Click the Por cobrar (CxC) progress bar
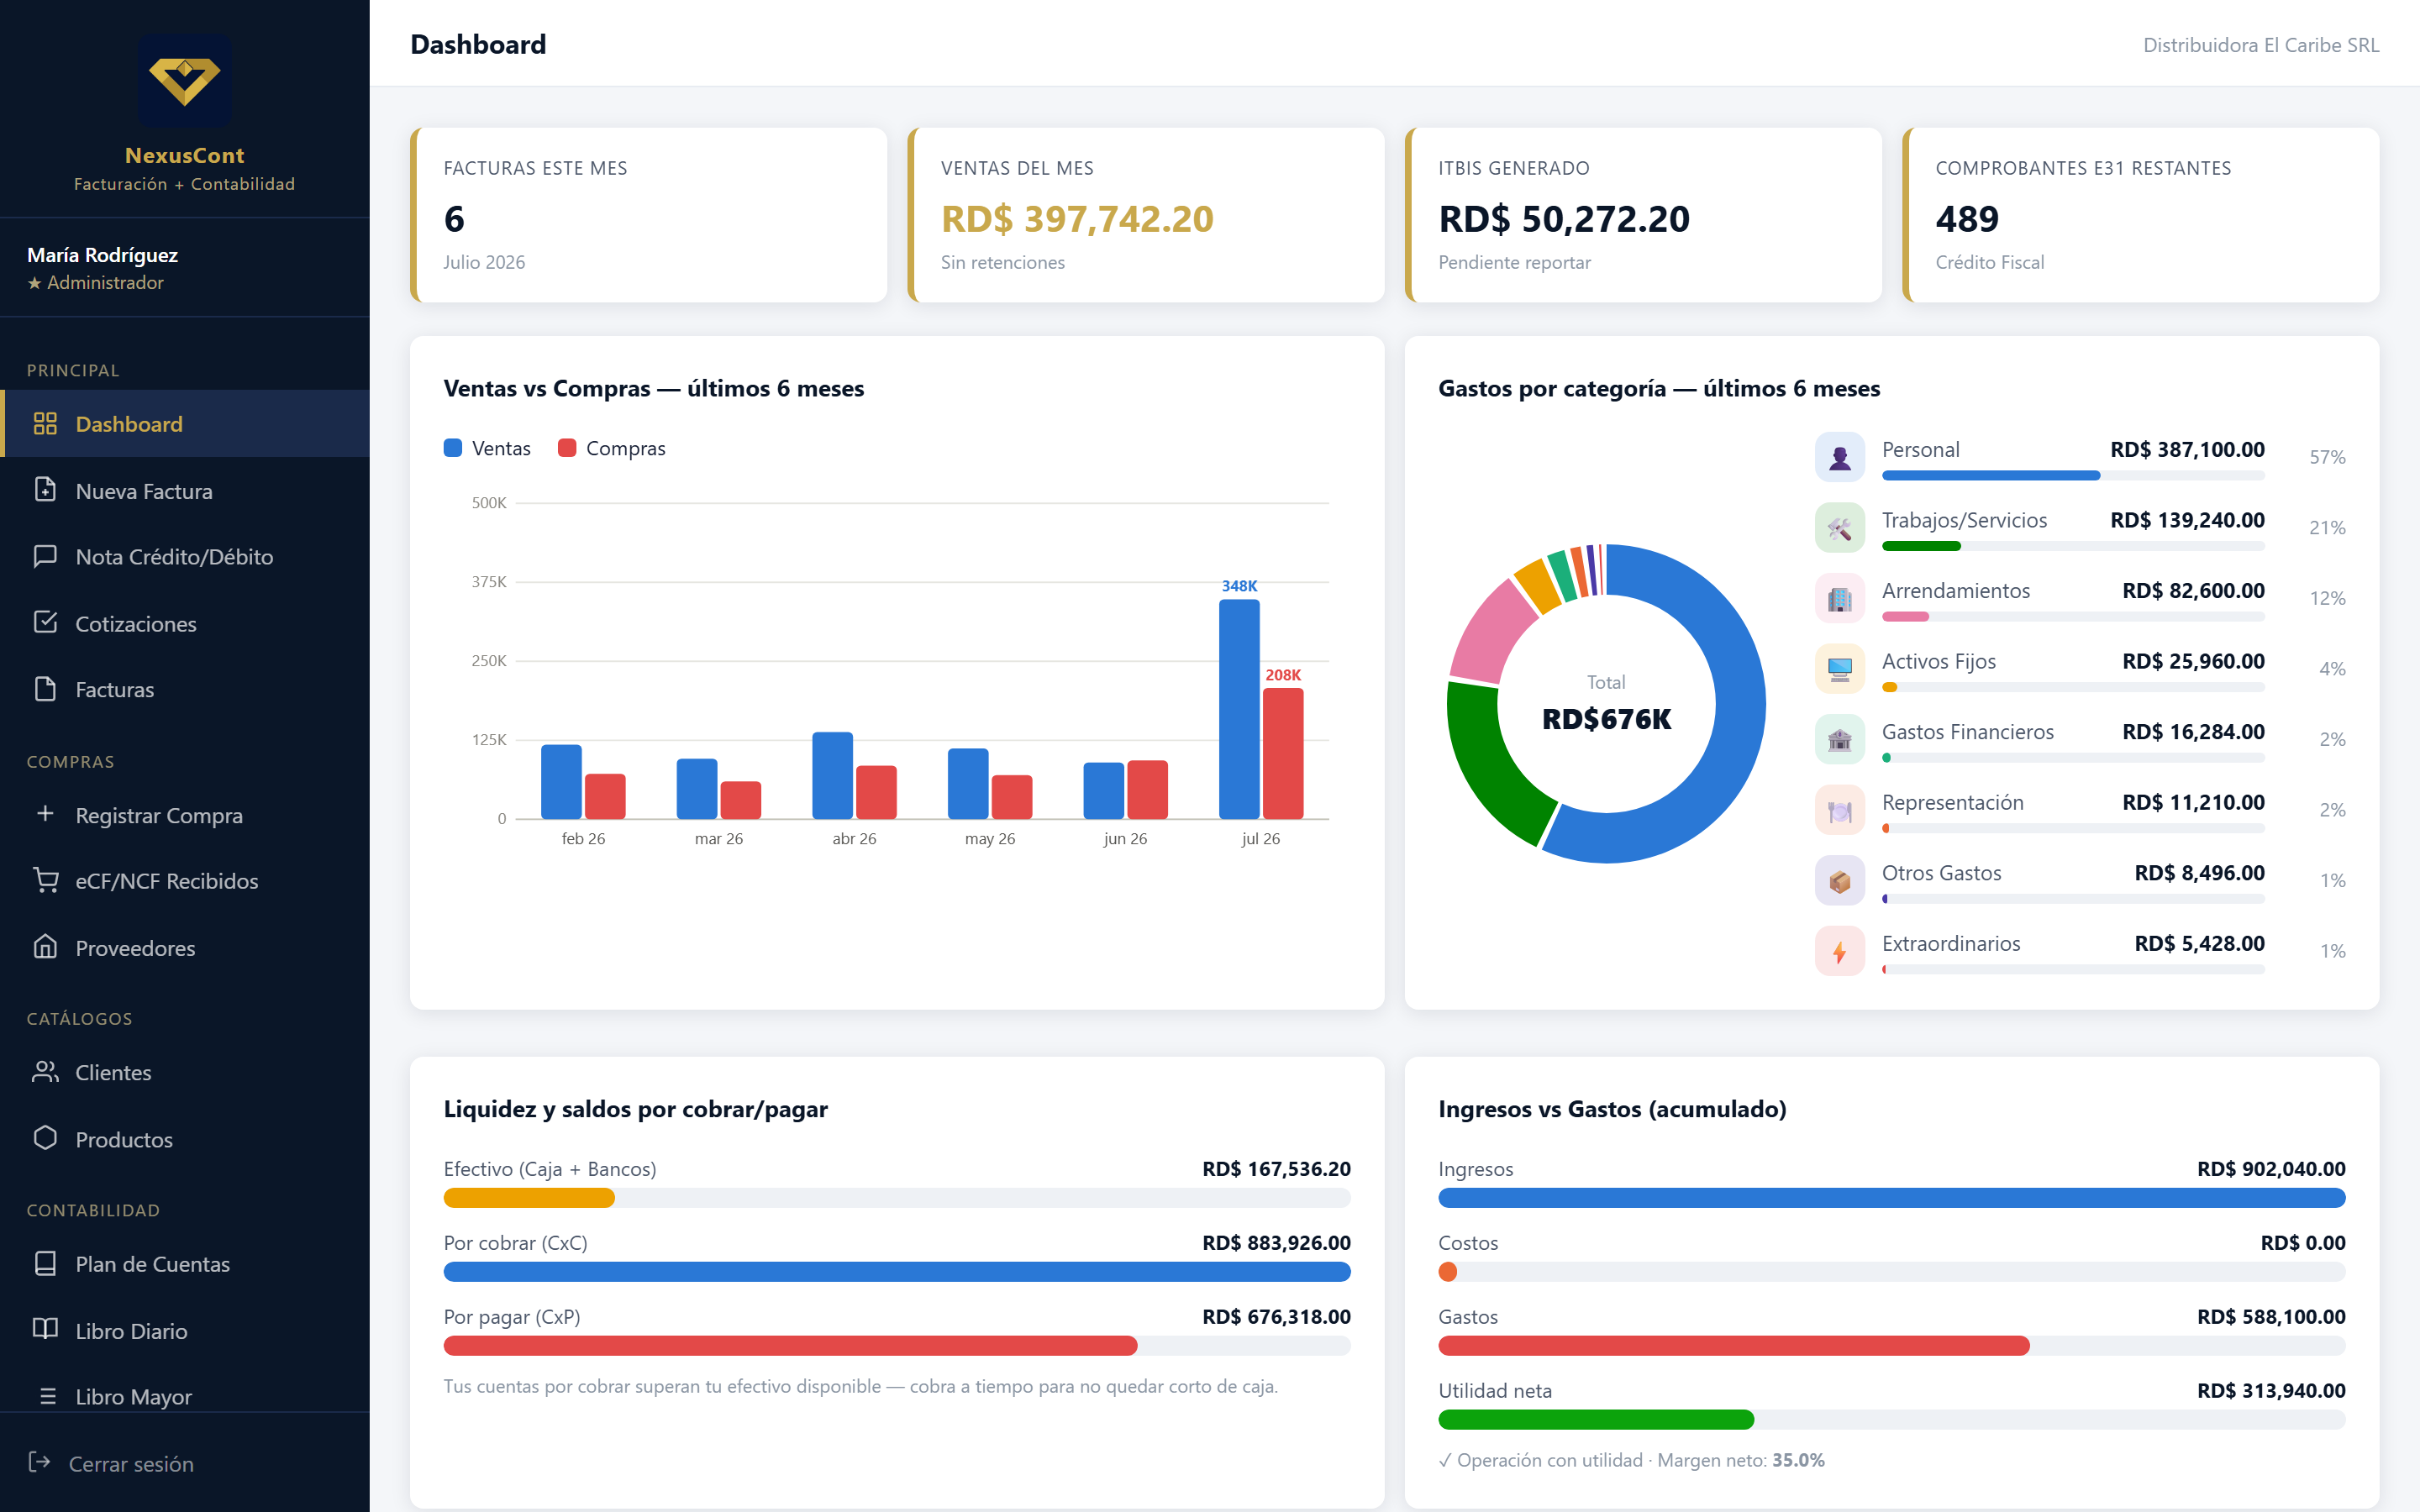Image resolution: width=2420 pixels, height=1512 pixels. [897, 1272]
